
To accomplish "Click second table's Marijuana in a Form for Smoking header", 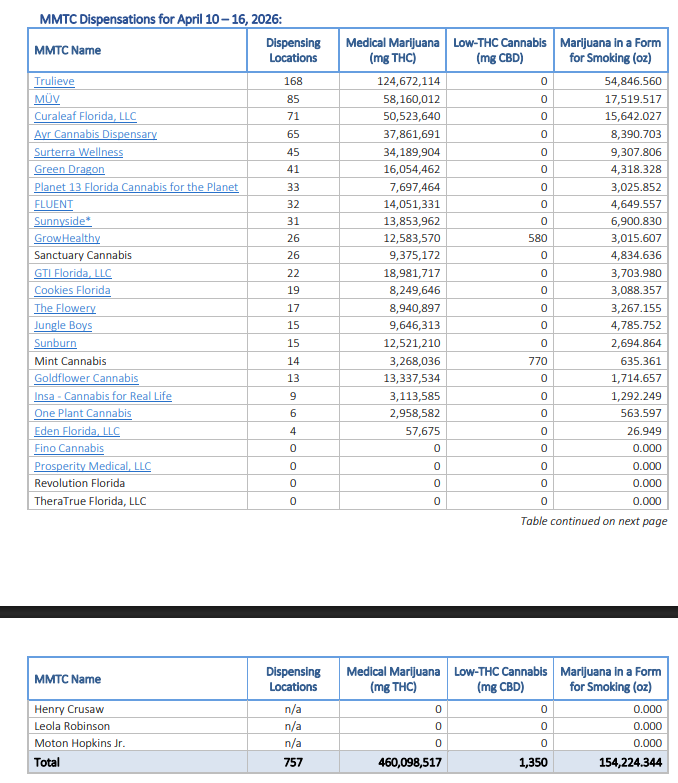I will (610, 679).
